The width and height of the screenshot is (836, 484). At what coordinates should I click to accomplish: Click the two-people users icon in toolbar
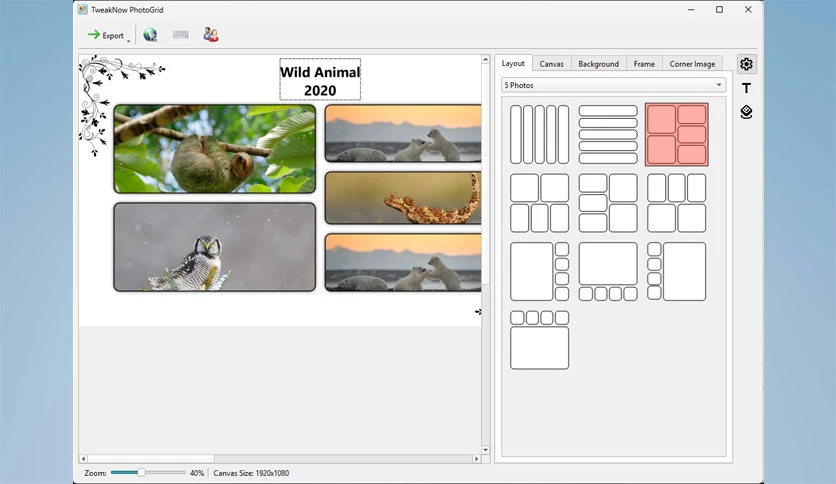[x=211, y=35]
